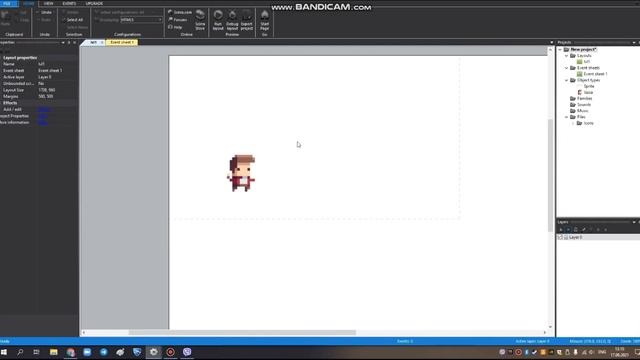The image size is (640, 360).
Task: Select the lvl1 layout tab
Action: (93, 42)
